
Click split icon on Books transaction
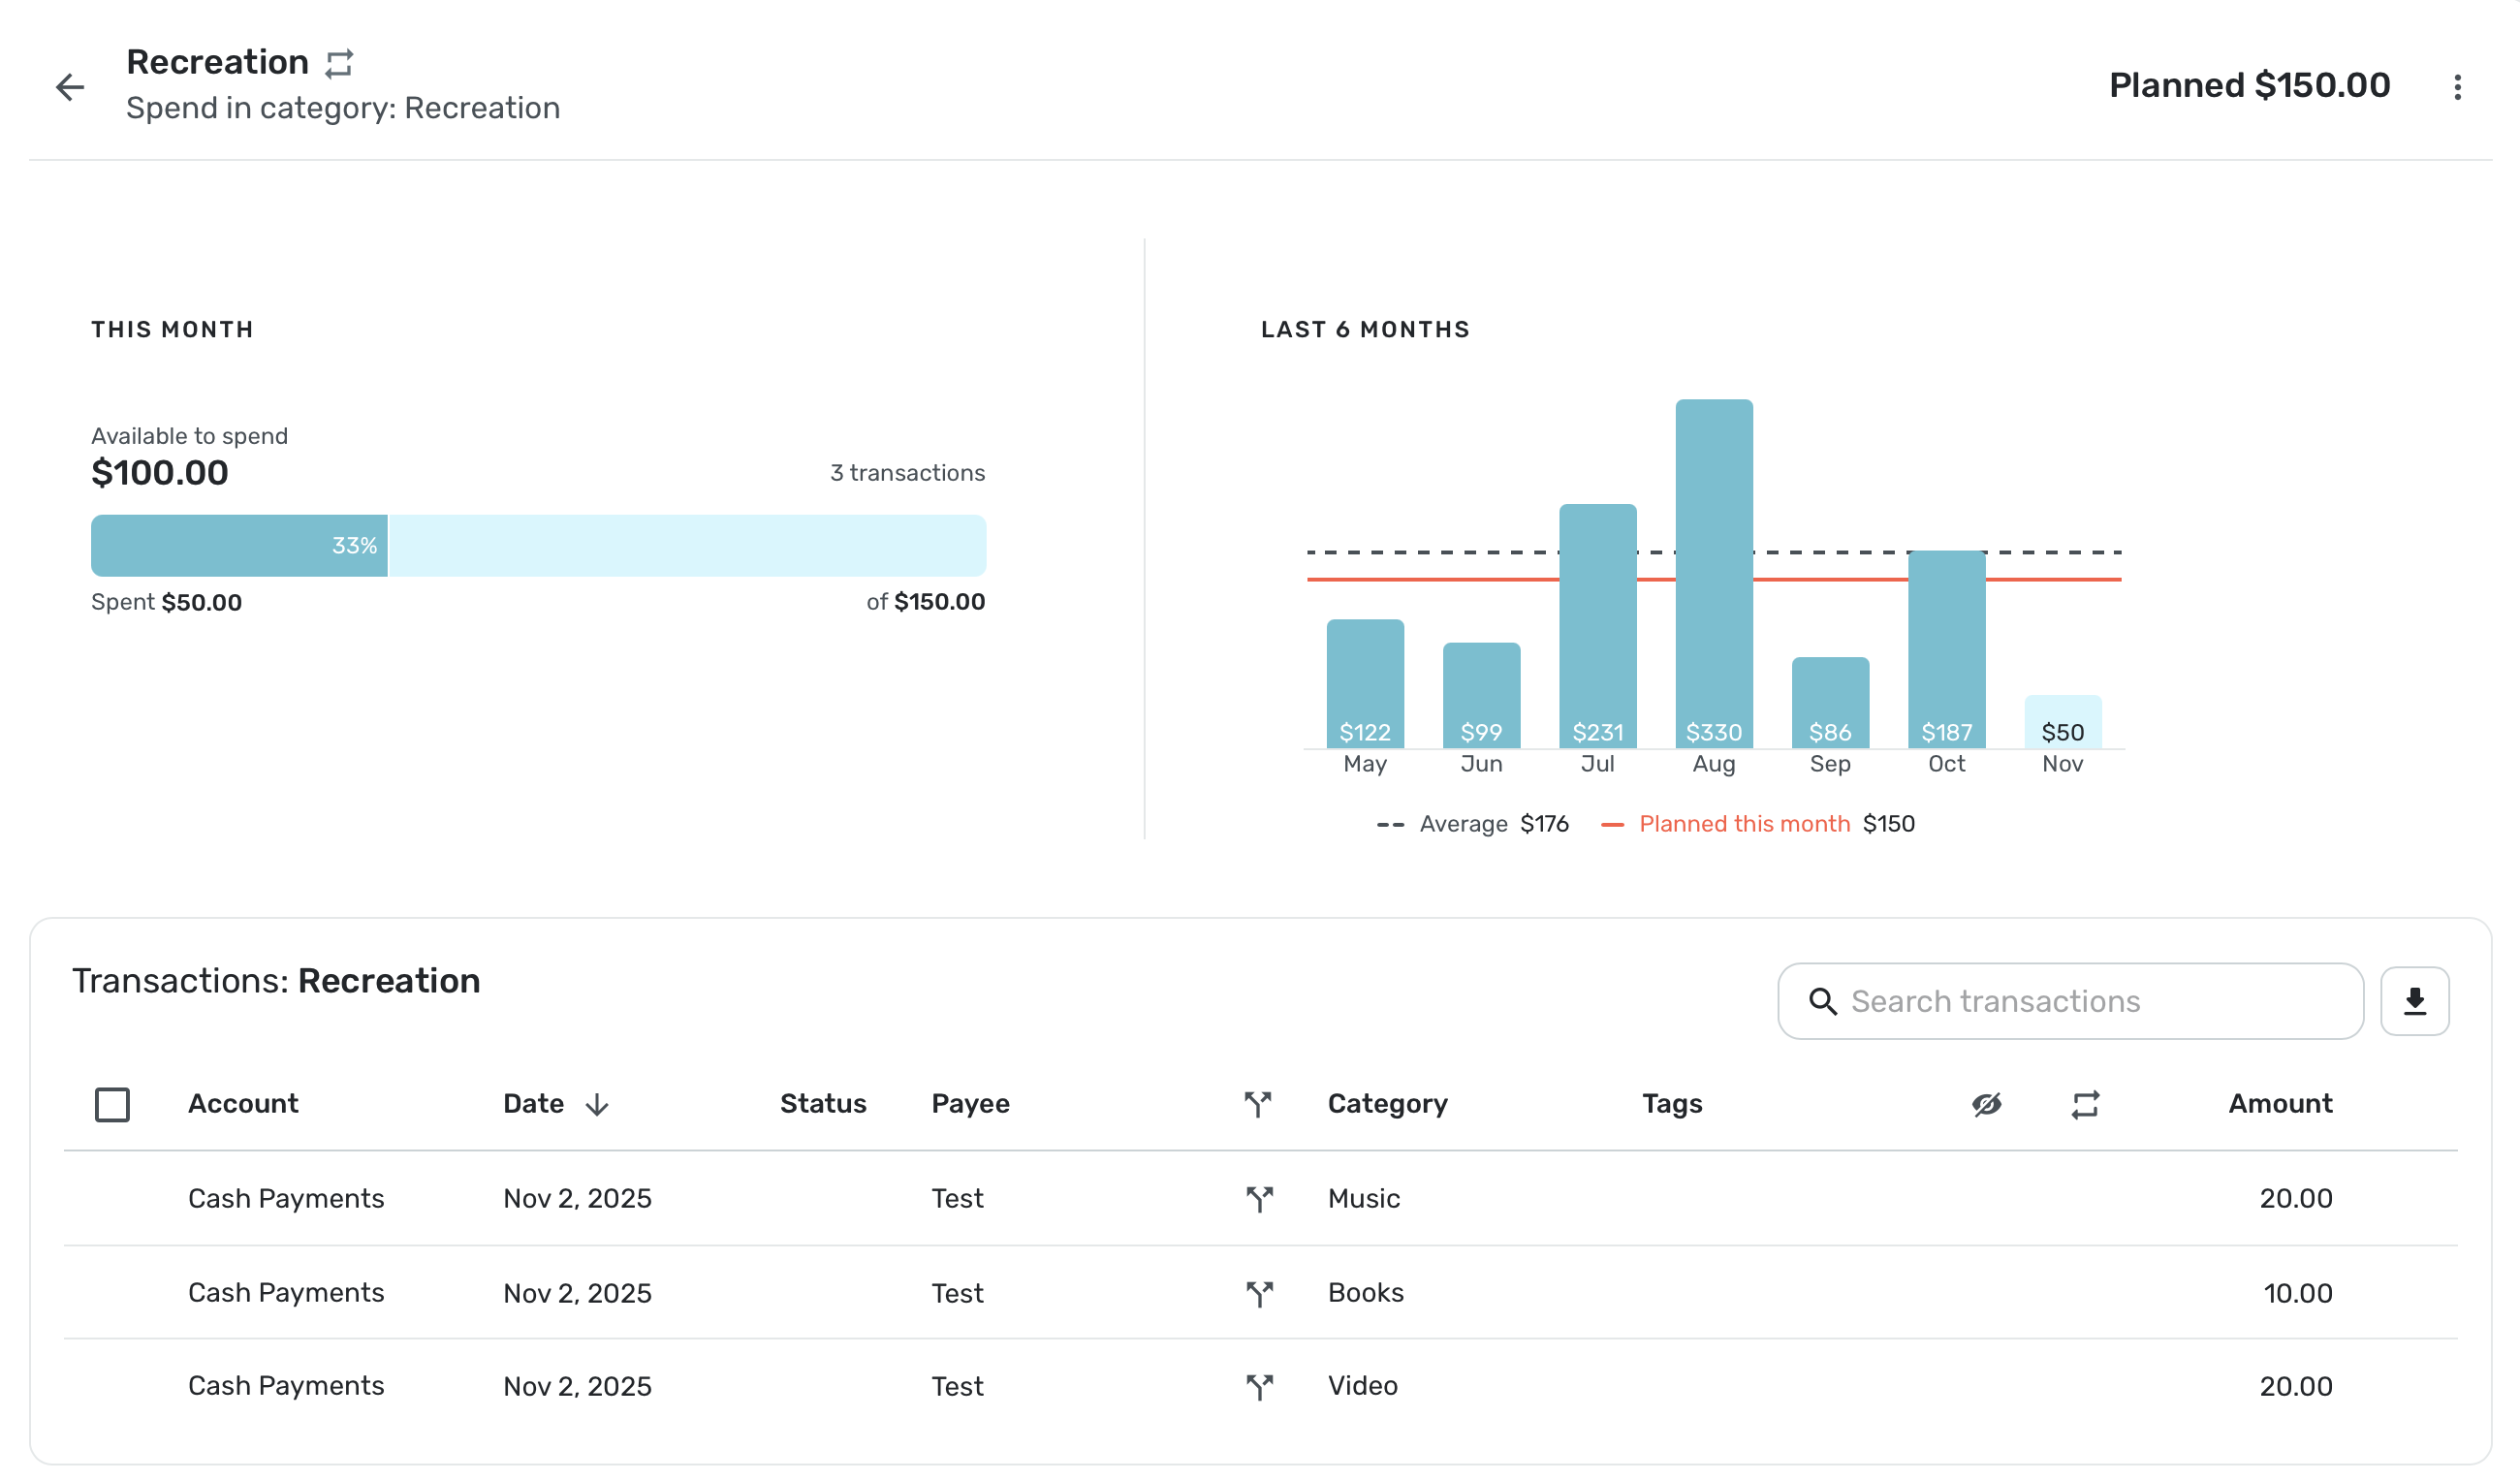(1259, 1293)
